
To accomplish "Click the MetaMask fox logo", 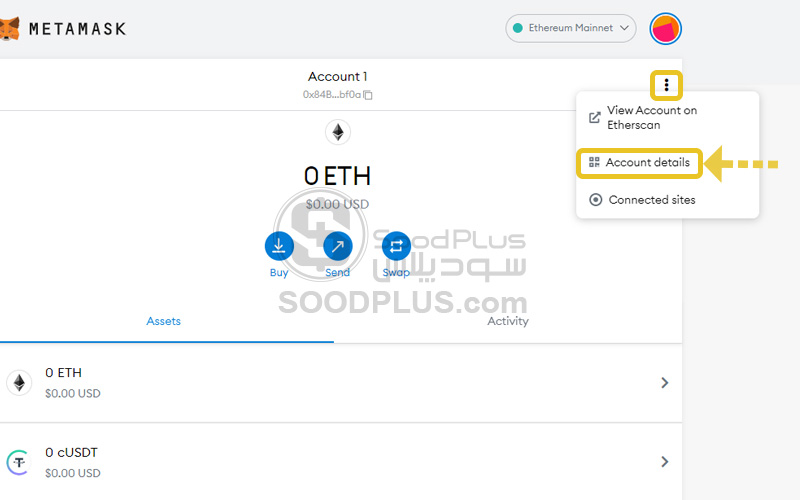I will click(9, 29).
